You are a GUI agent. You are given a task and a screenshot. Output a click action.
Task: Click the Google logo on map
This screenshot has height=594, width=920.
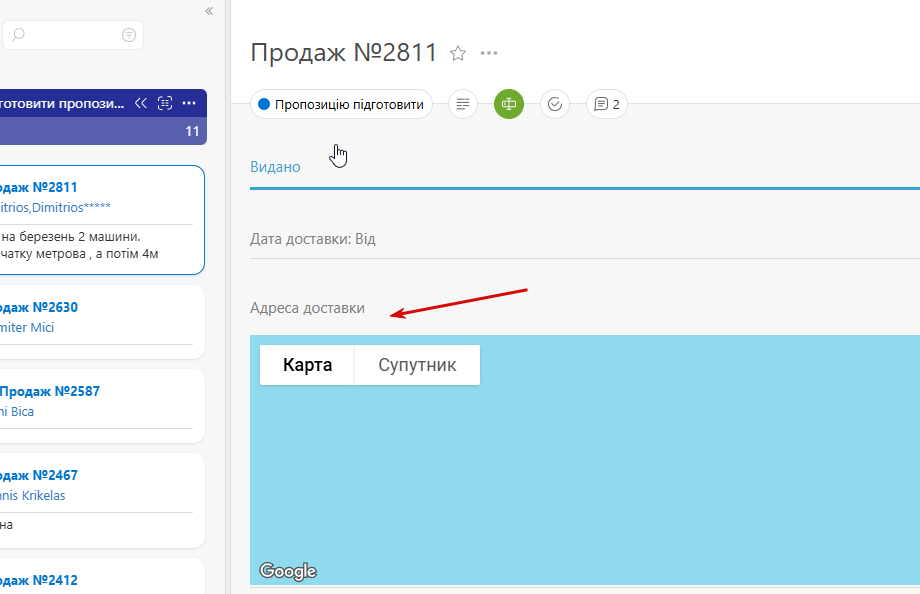(288, 571)
